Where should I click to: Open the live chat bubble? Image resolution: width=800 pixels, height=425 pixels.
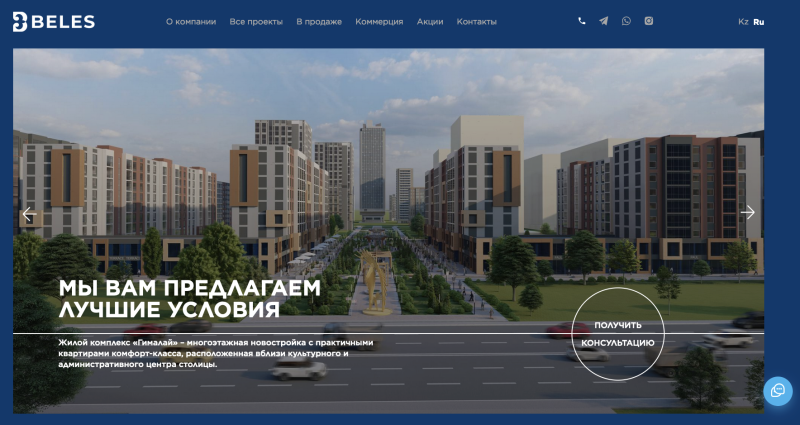coord(778,391)
